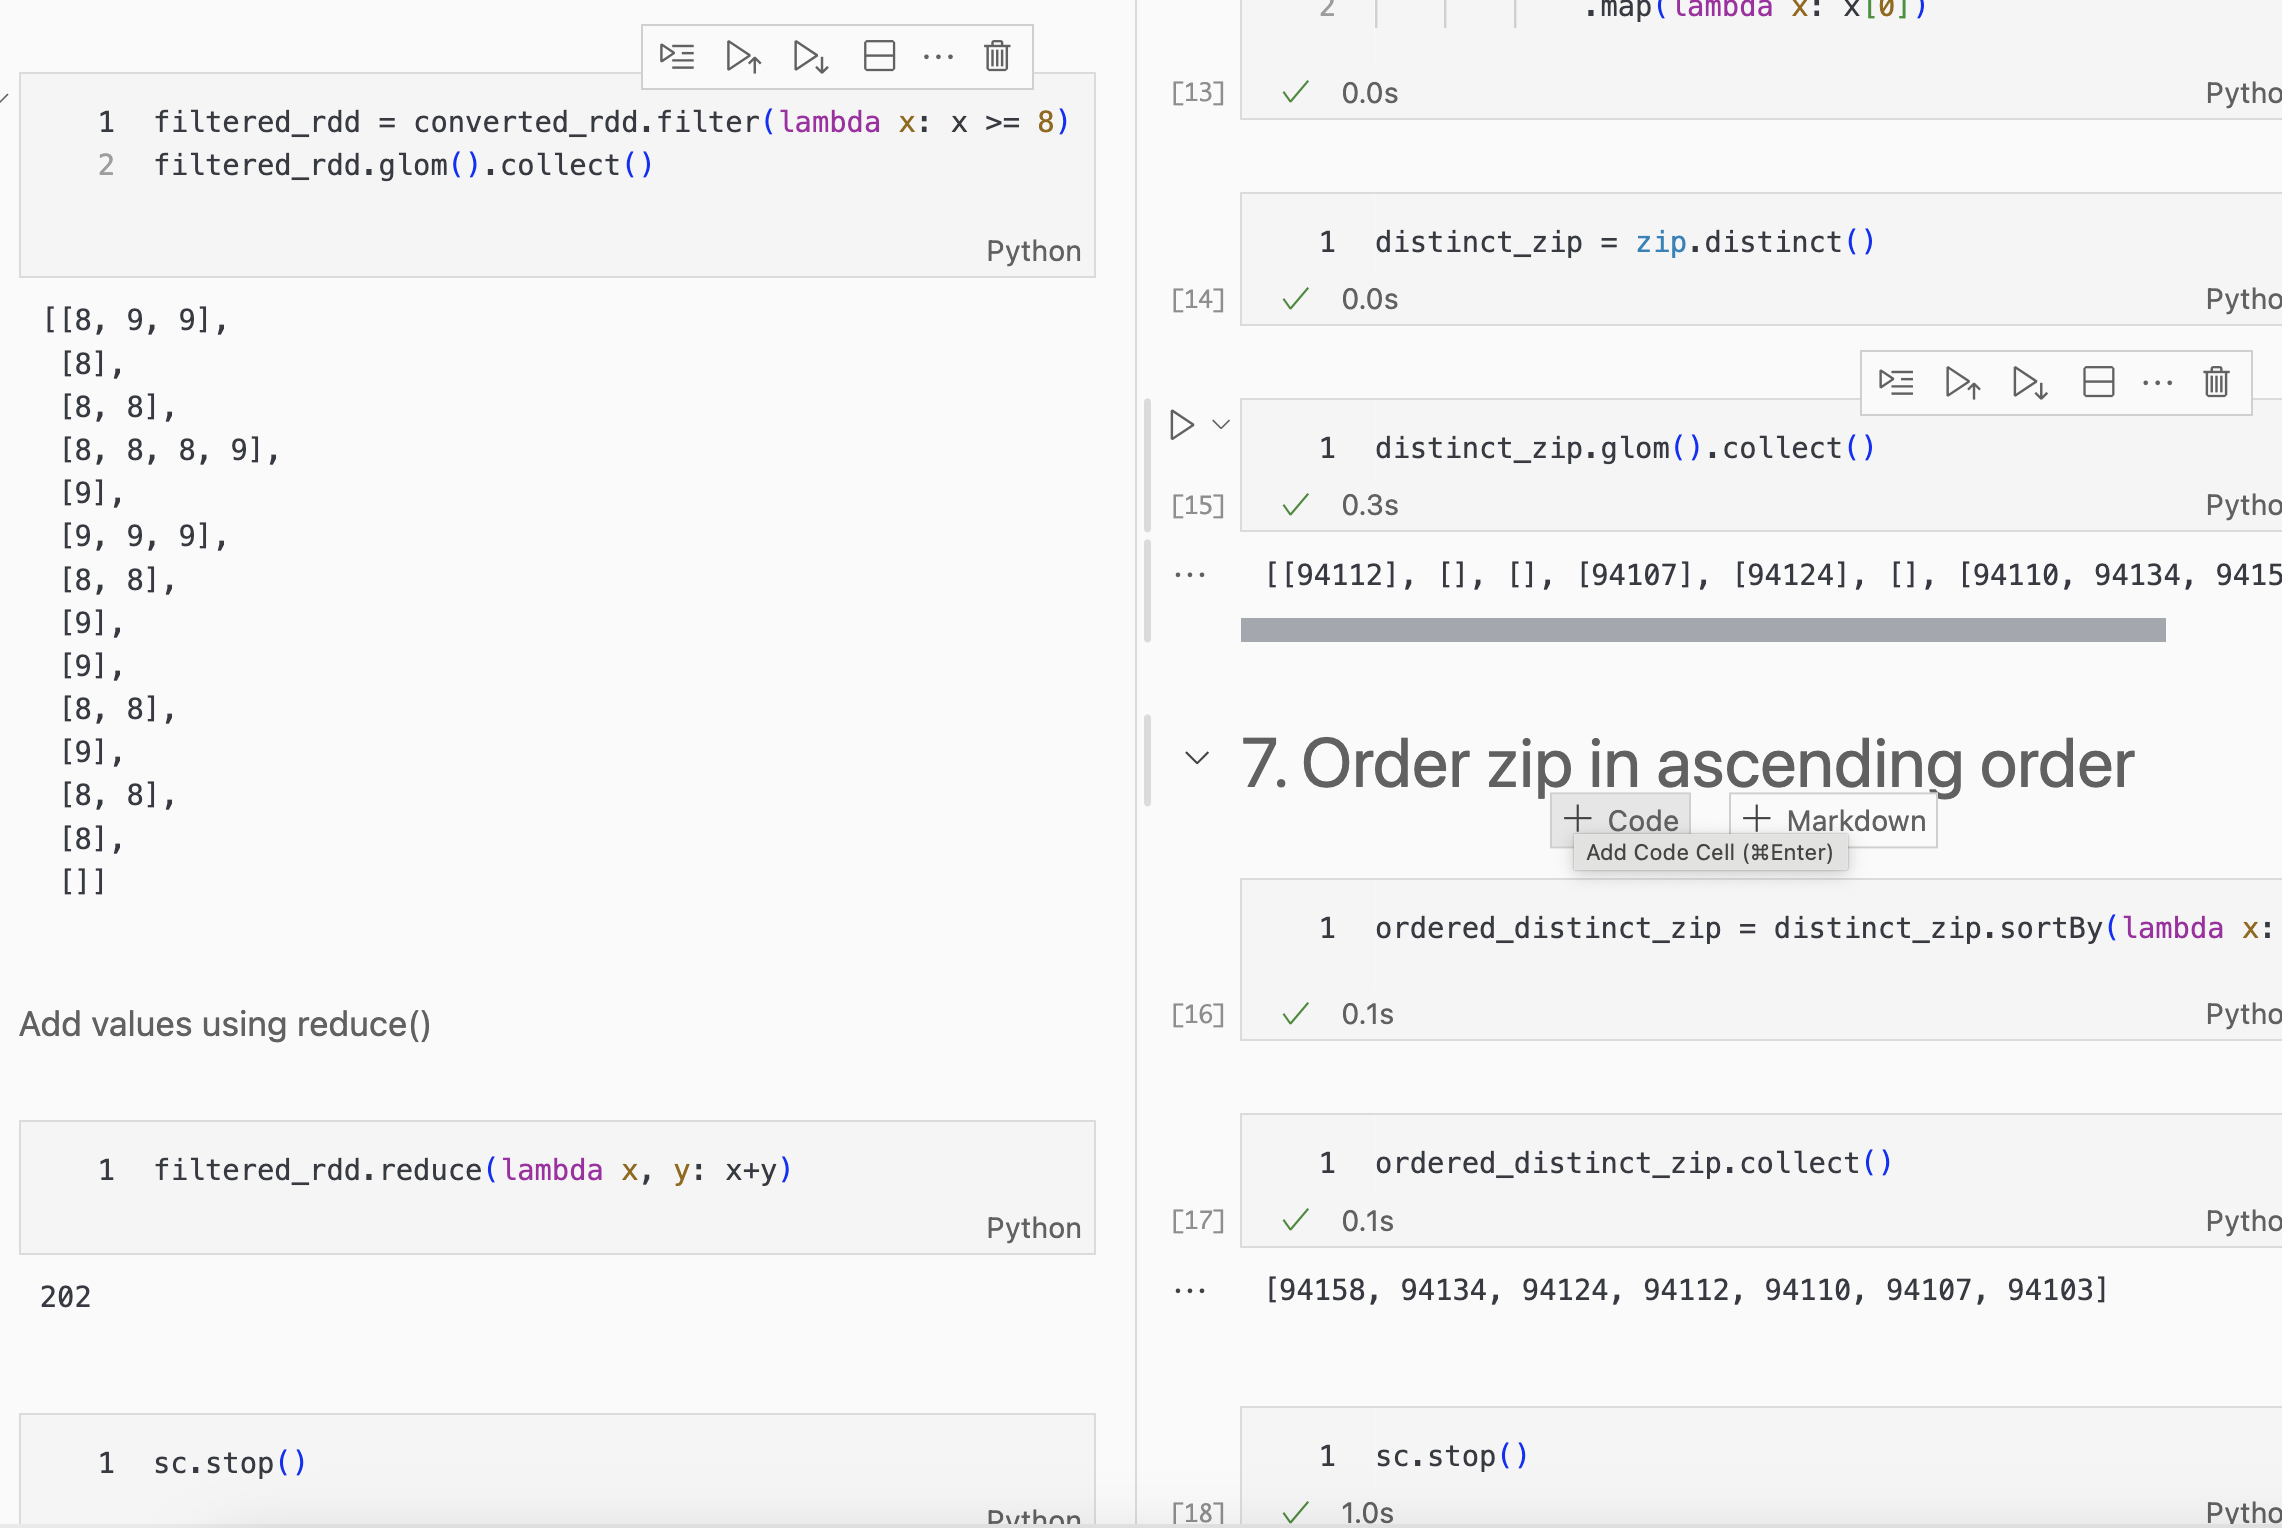The height and width of the screenshot is (1528, 2282).
Task: Run by line on distinct_zip.glom cell
Action: pyautogui.click(x=1895, y=382)
